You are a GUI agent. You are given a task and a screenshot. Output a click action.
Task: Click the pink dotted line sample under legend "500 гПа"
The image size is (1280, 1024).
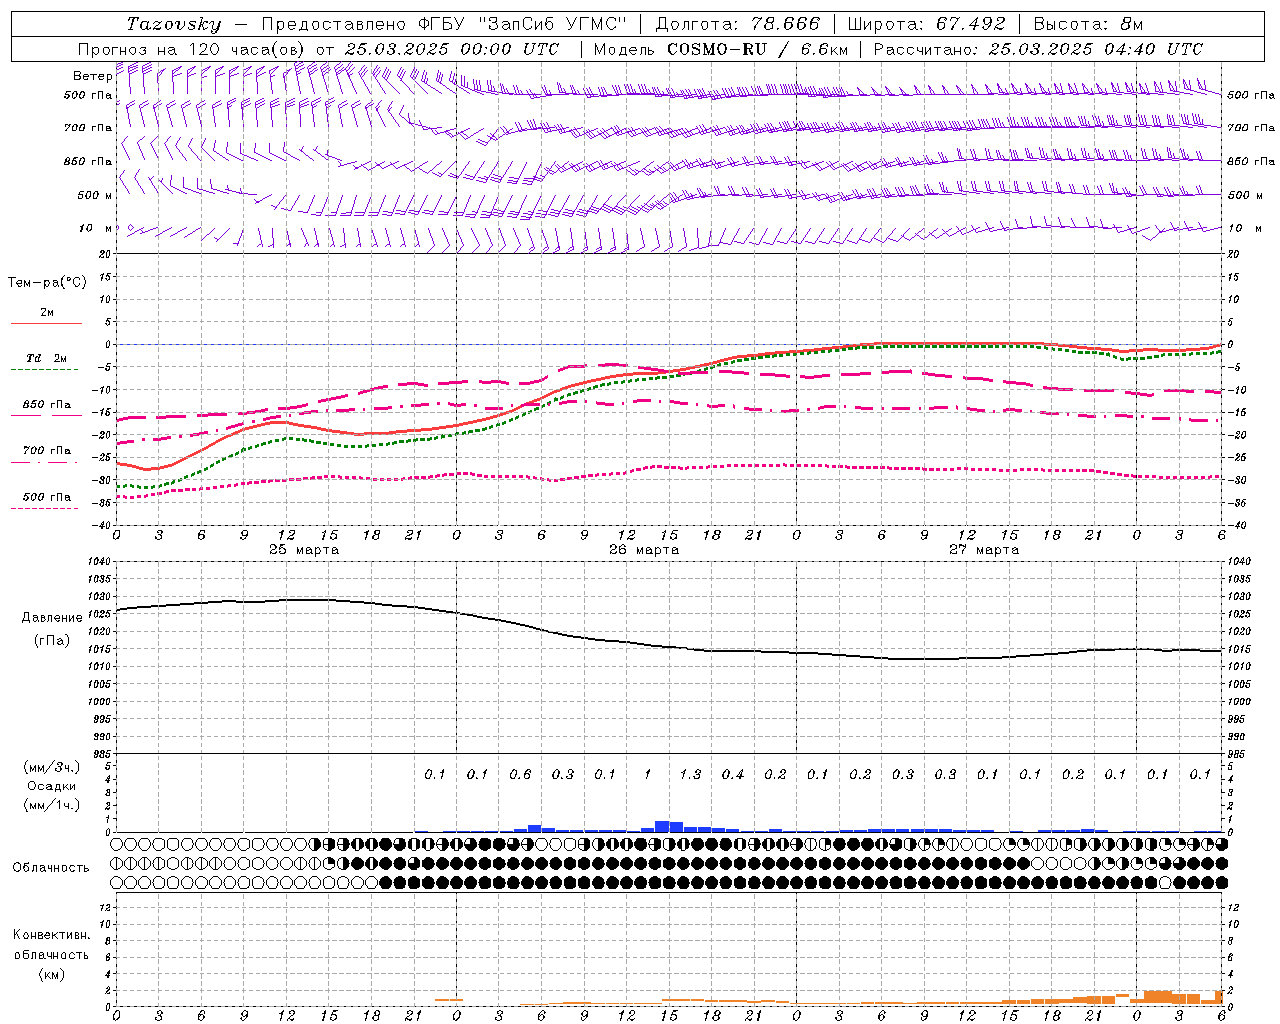(x=46, y=508)
